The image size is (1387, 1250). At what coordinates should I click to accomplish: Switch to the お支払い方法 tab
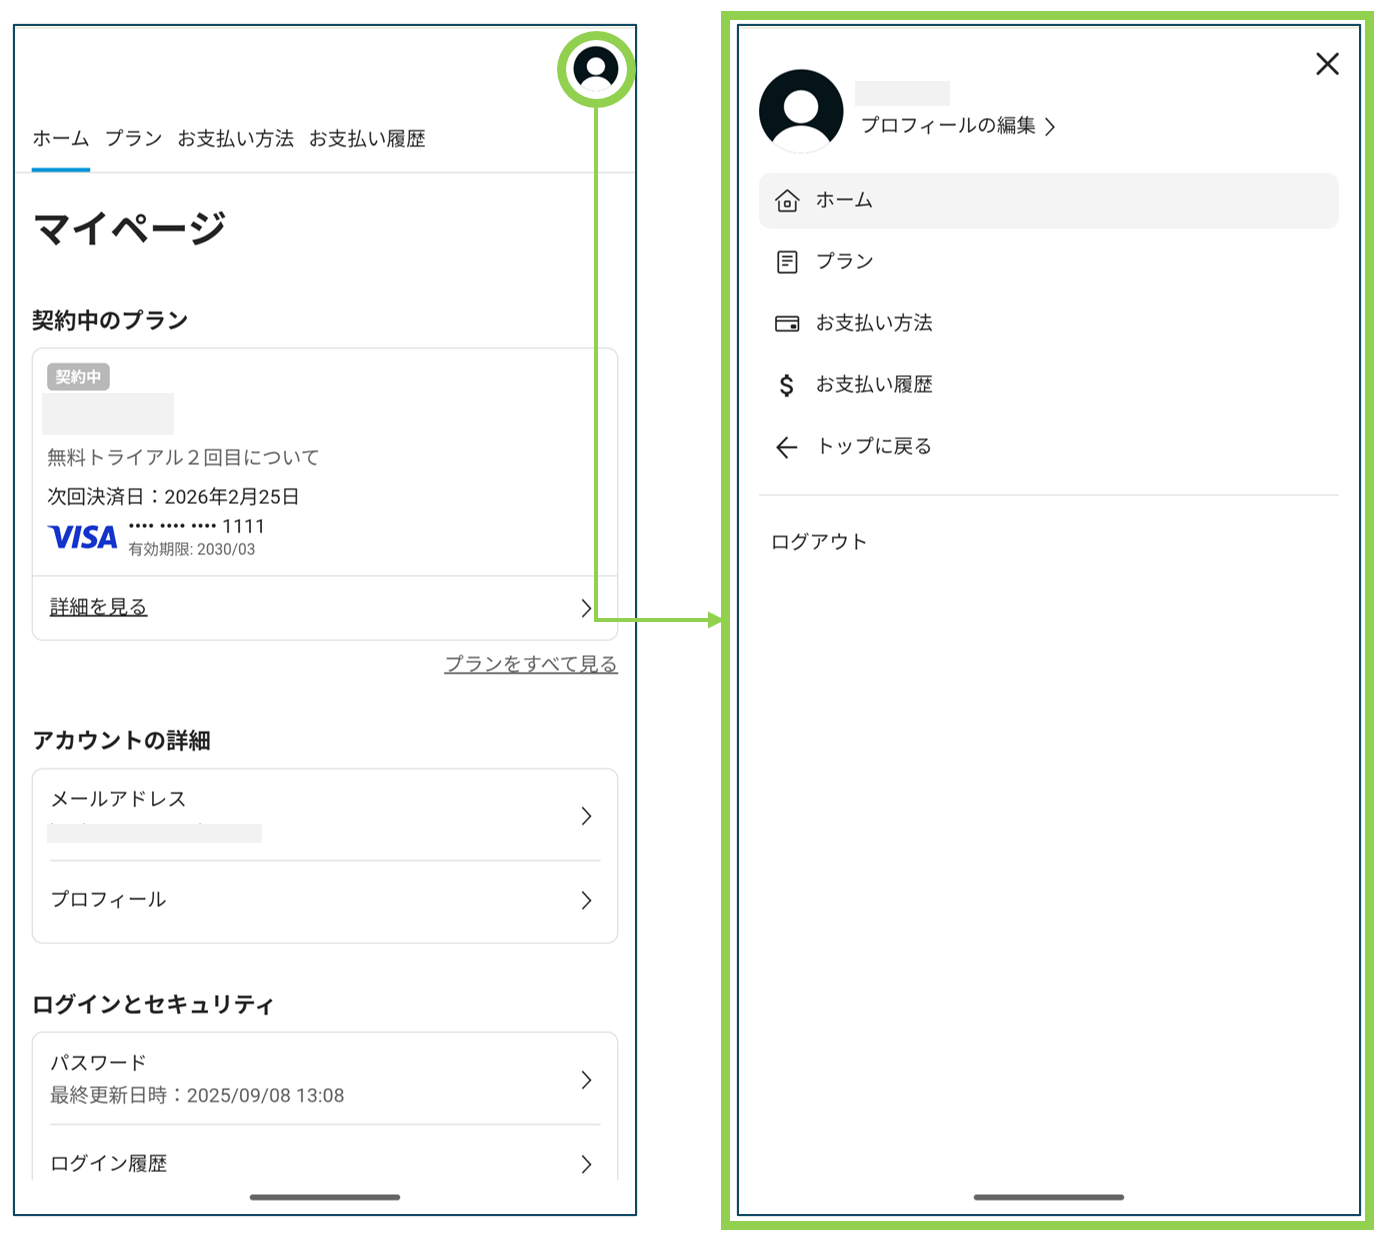(236, 139)
